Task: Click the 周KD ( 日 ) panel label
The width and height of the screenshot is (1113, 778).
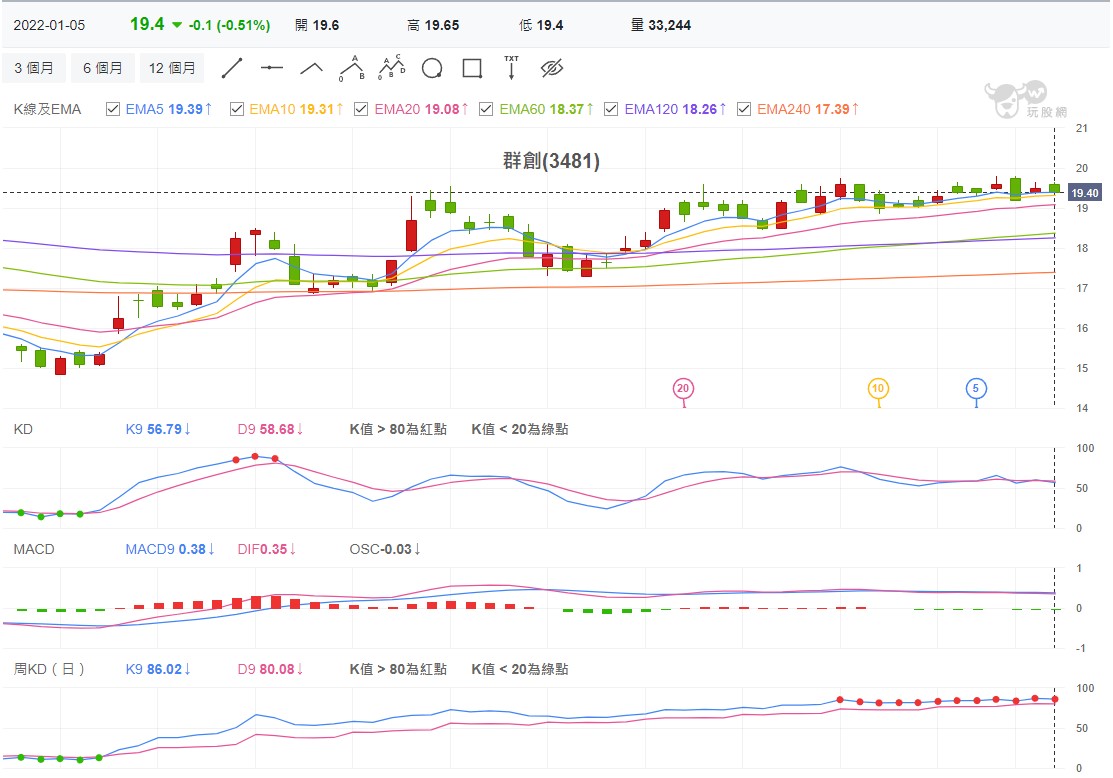Action: point(49,669)
